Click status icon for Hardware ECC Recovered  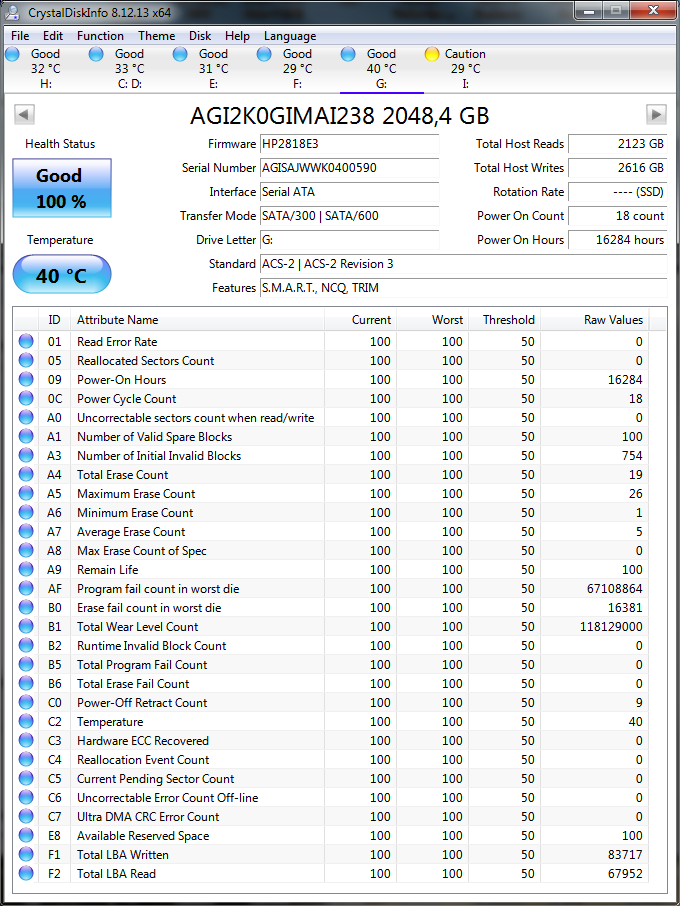(x=26, y=741)
